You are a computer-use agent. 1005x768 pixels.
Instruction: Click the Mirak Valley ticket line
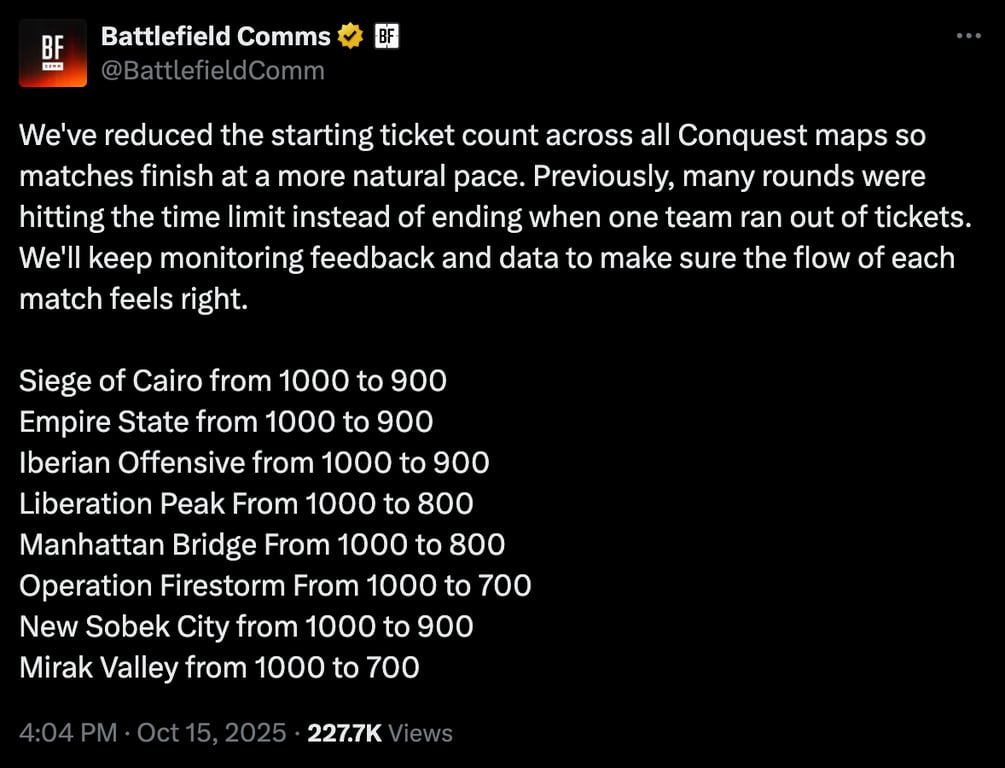219,667
